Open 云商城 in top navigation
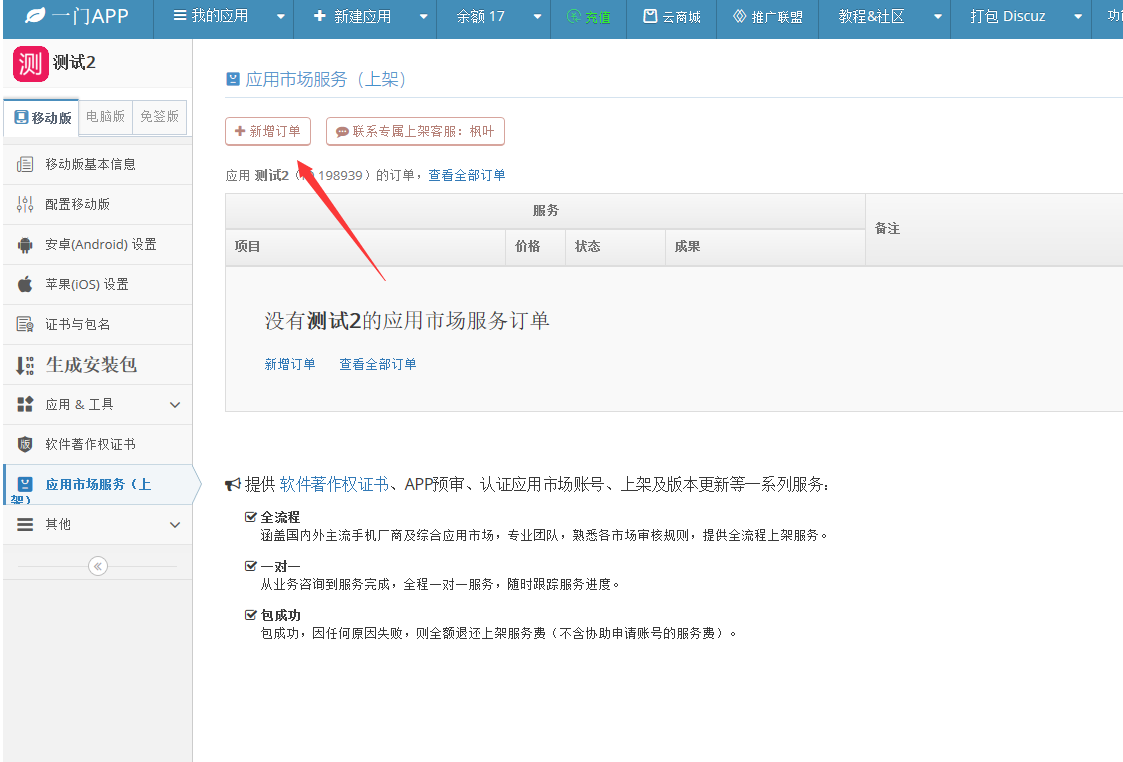This screenshot has width=1123, height=762. coord(672,16)
